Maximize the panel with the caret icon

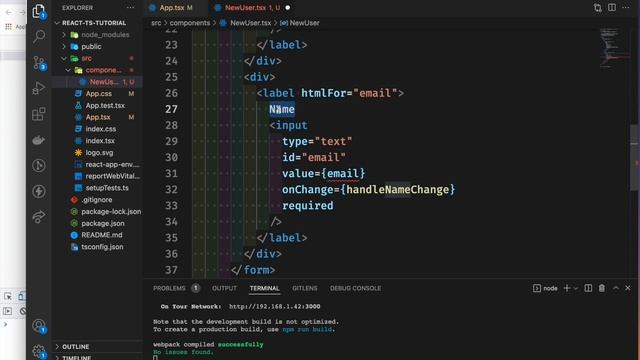click(x=616, y=288)
